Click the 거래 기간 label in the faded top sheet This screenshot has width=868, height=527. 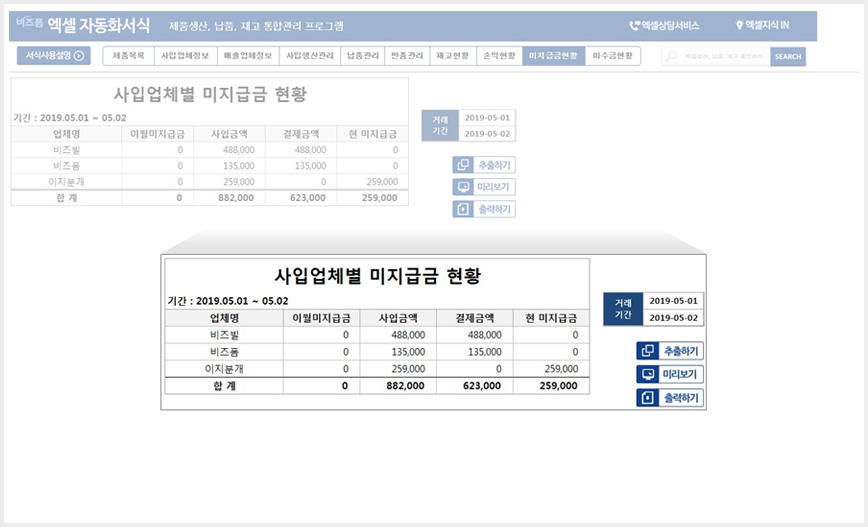[x=440, y=126]
